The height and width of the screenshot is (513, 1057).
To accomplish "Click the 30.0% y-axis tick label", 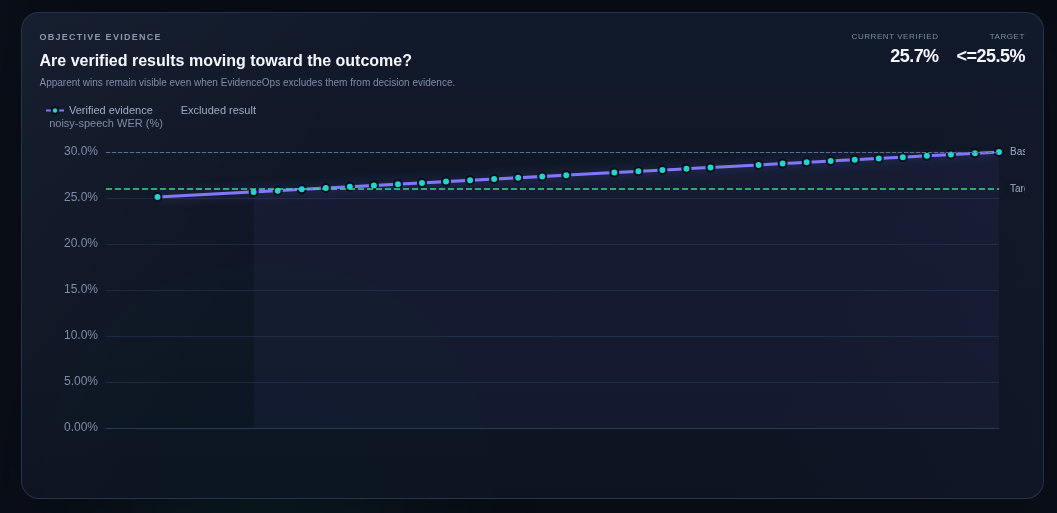I will [x=81, y=151].
